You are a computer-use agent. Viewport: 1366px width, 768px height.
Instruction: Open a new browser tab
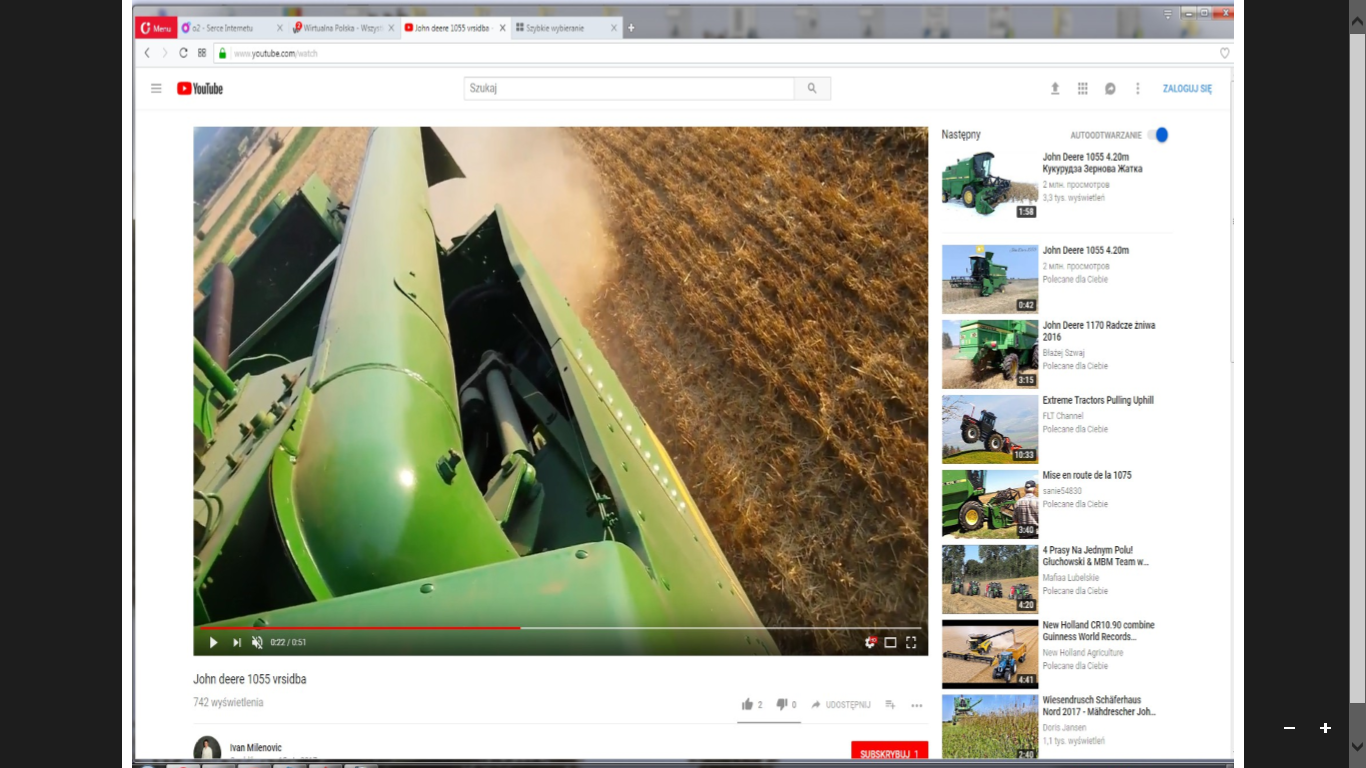click(631, 28)
